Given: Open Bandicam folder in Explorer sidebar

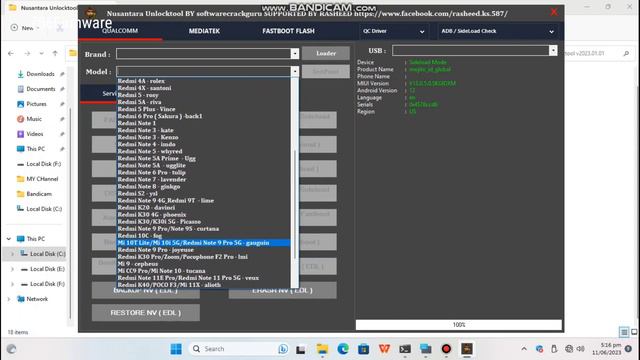Looking at the screenshot, I should [39, 194].
